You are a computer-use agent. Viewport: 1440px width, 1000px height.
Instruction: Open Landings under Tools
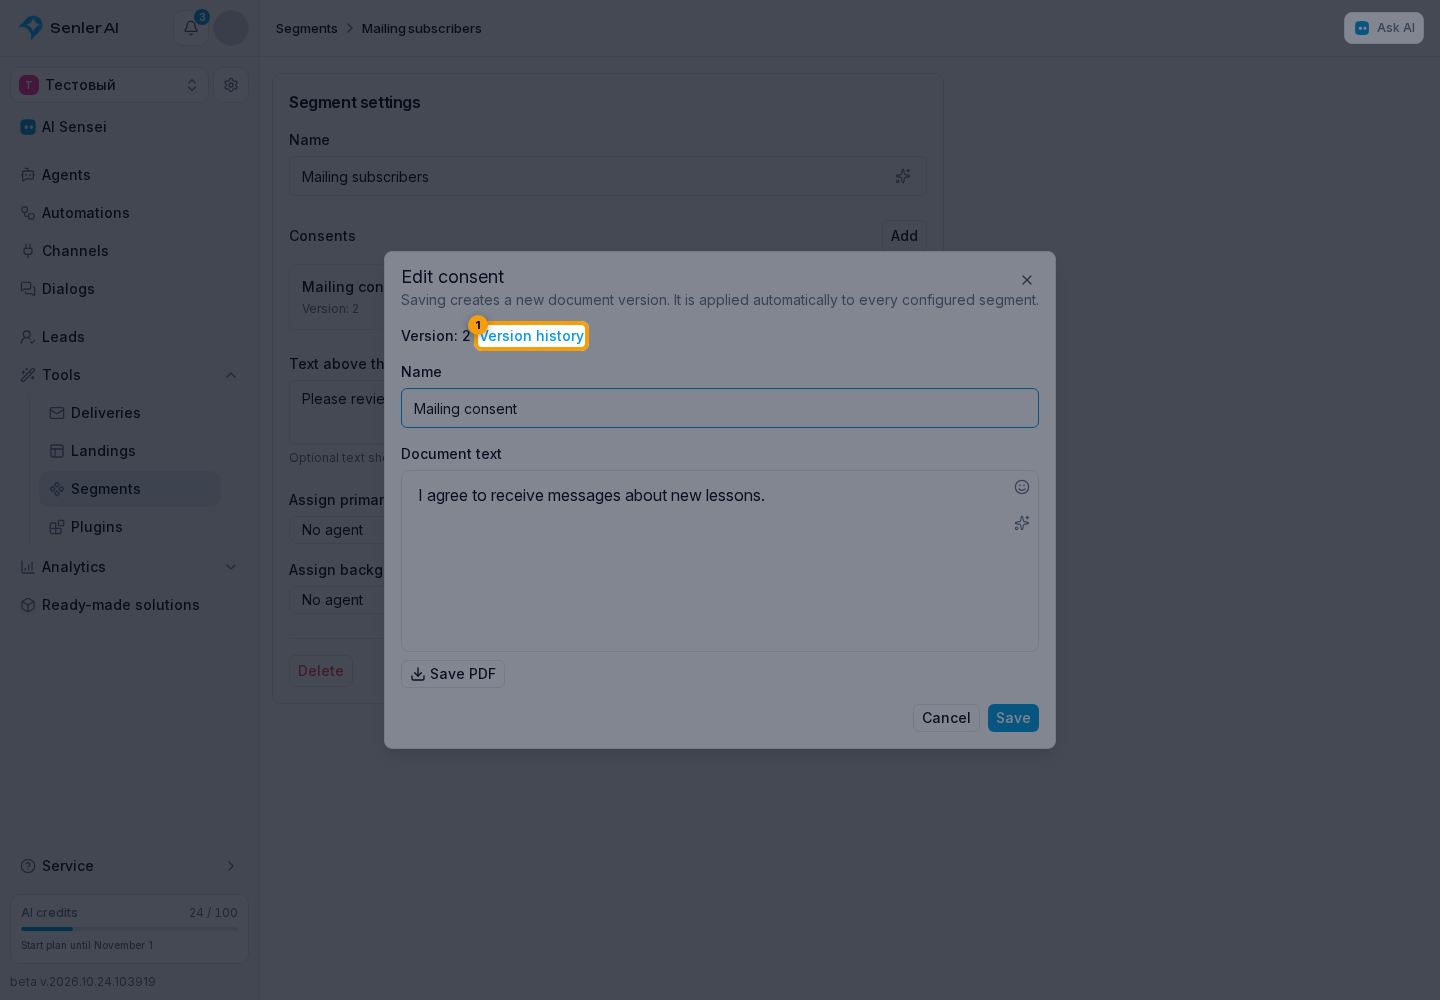[130, 451]
